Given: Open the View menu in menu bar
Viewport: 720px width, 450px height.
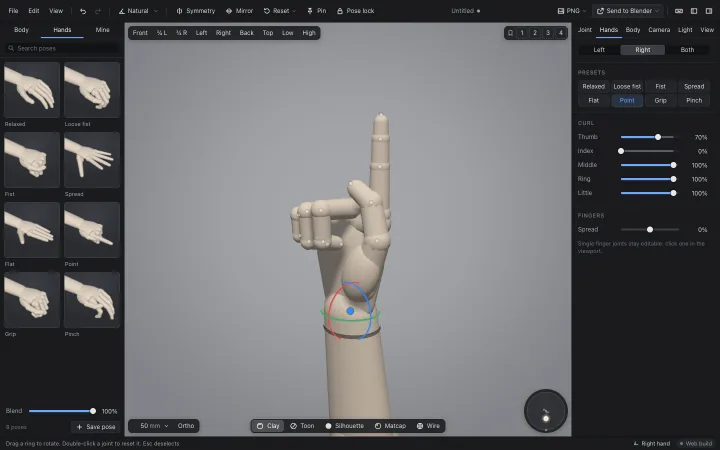Looking at the screenshot, I should pos(56,11).
